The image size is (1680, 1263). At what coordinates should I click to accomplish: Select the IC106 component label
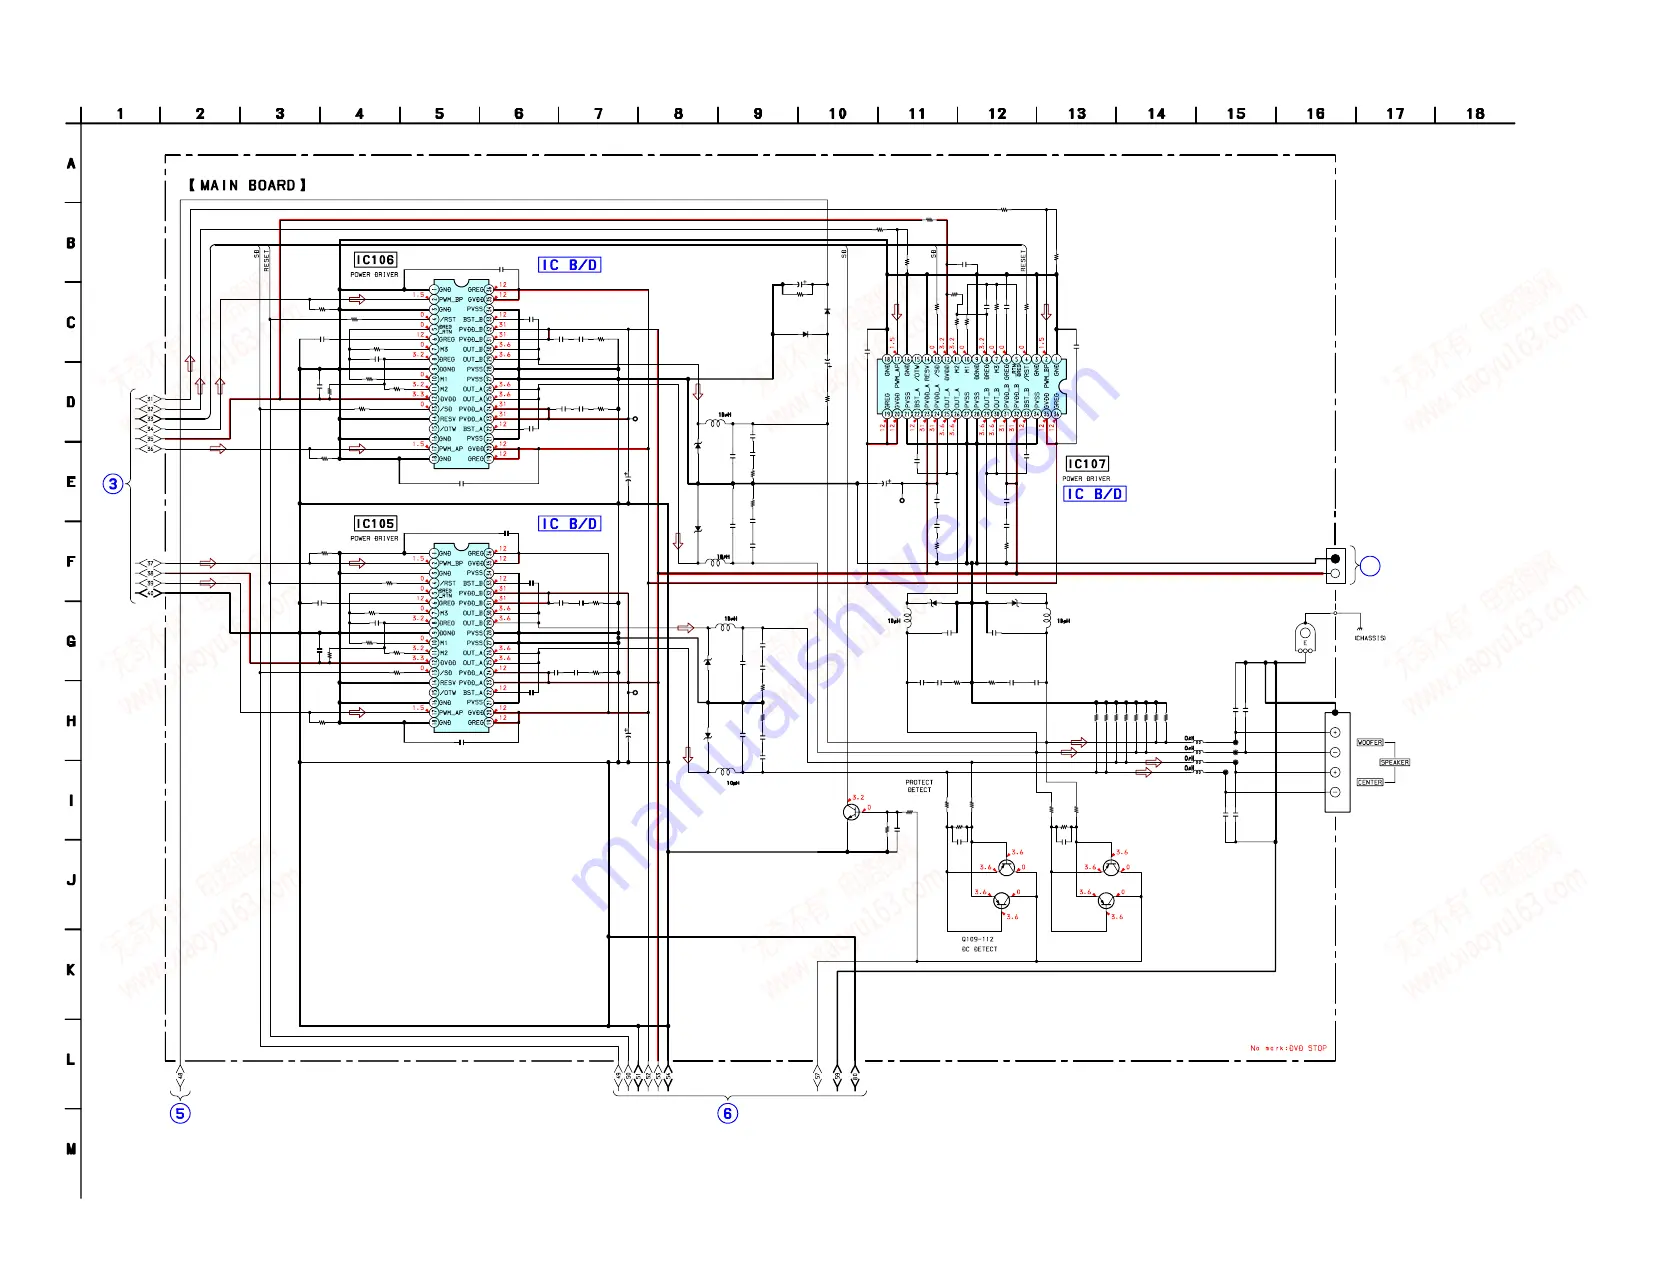(x=376, y=260)
